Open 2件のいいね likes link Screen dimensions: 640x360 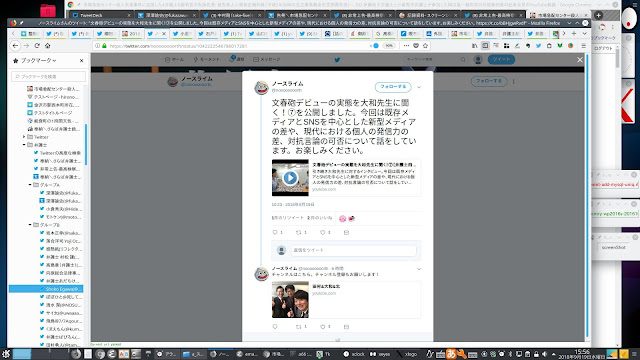pyautogui.click(x=320, y=218)
